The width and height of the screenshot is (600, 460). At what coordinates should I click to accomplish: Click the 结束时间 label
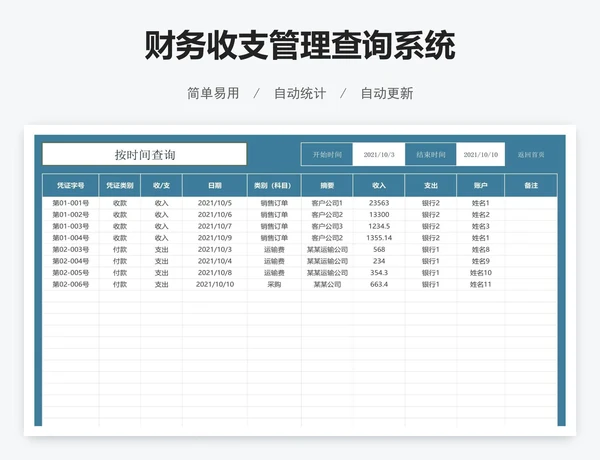click(430, 155)
